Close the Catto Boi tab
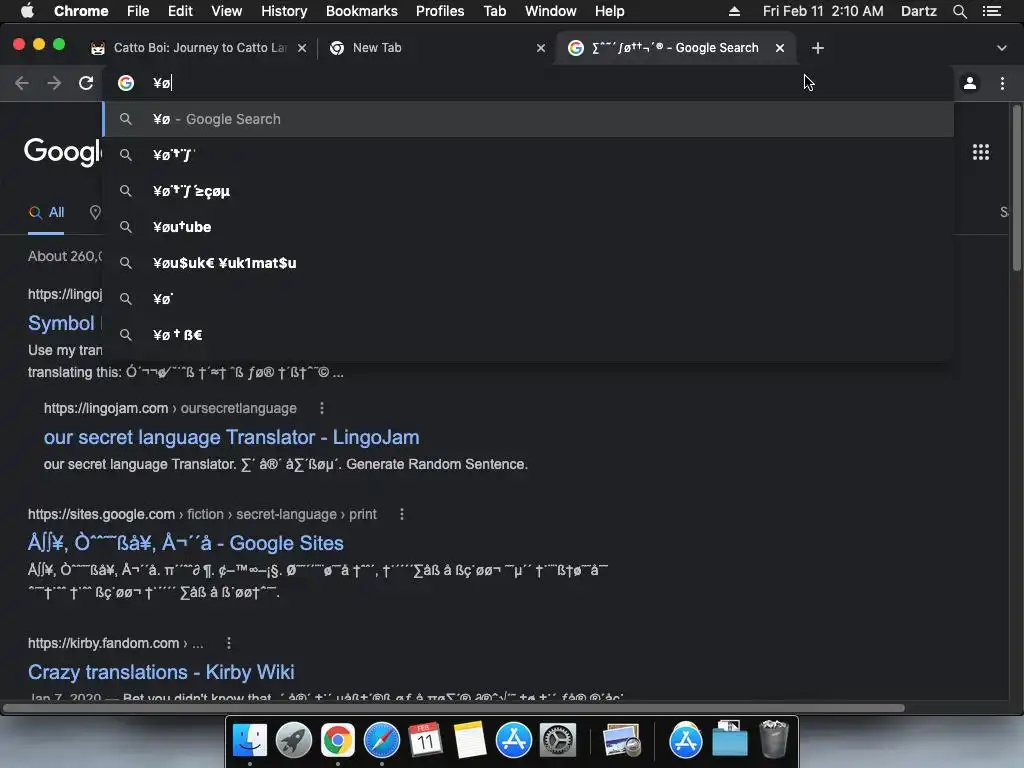Viewport: 1024px width, 768px height. click(302, 48)
